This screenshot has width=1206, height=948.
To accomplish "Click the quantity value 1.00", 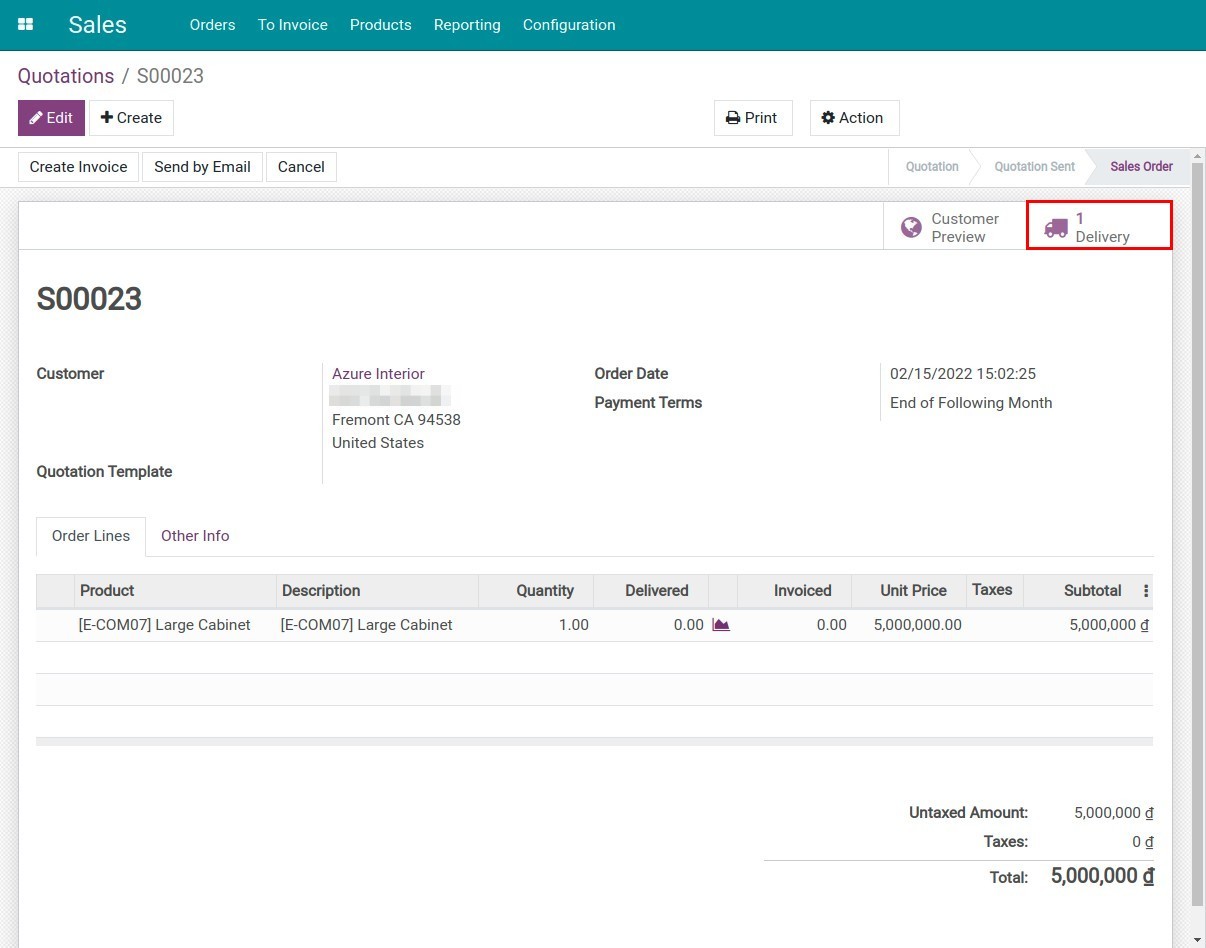I will (574, 625).
